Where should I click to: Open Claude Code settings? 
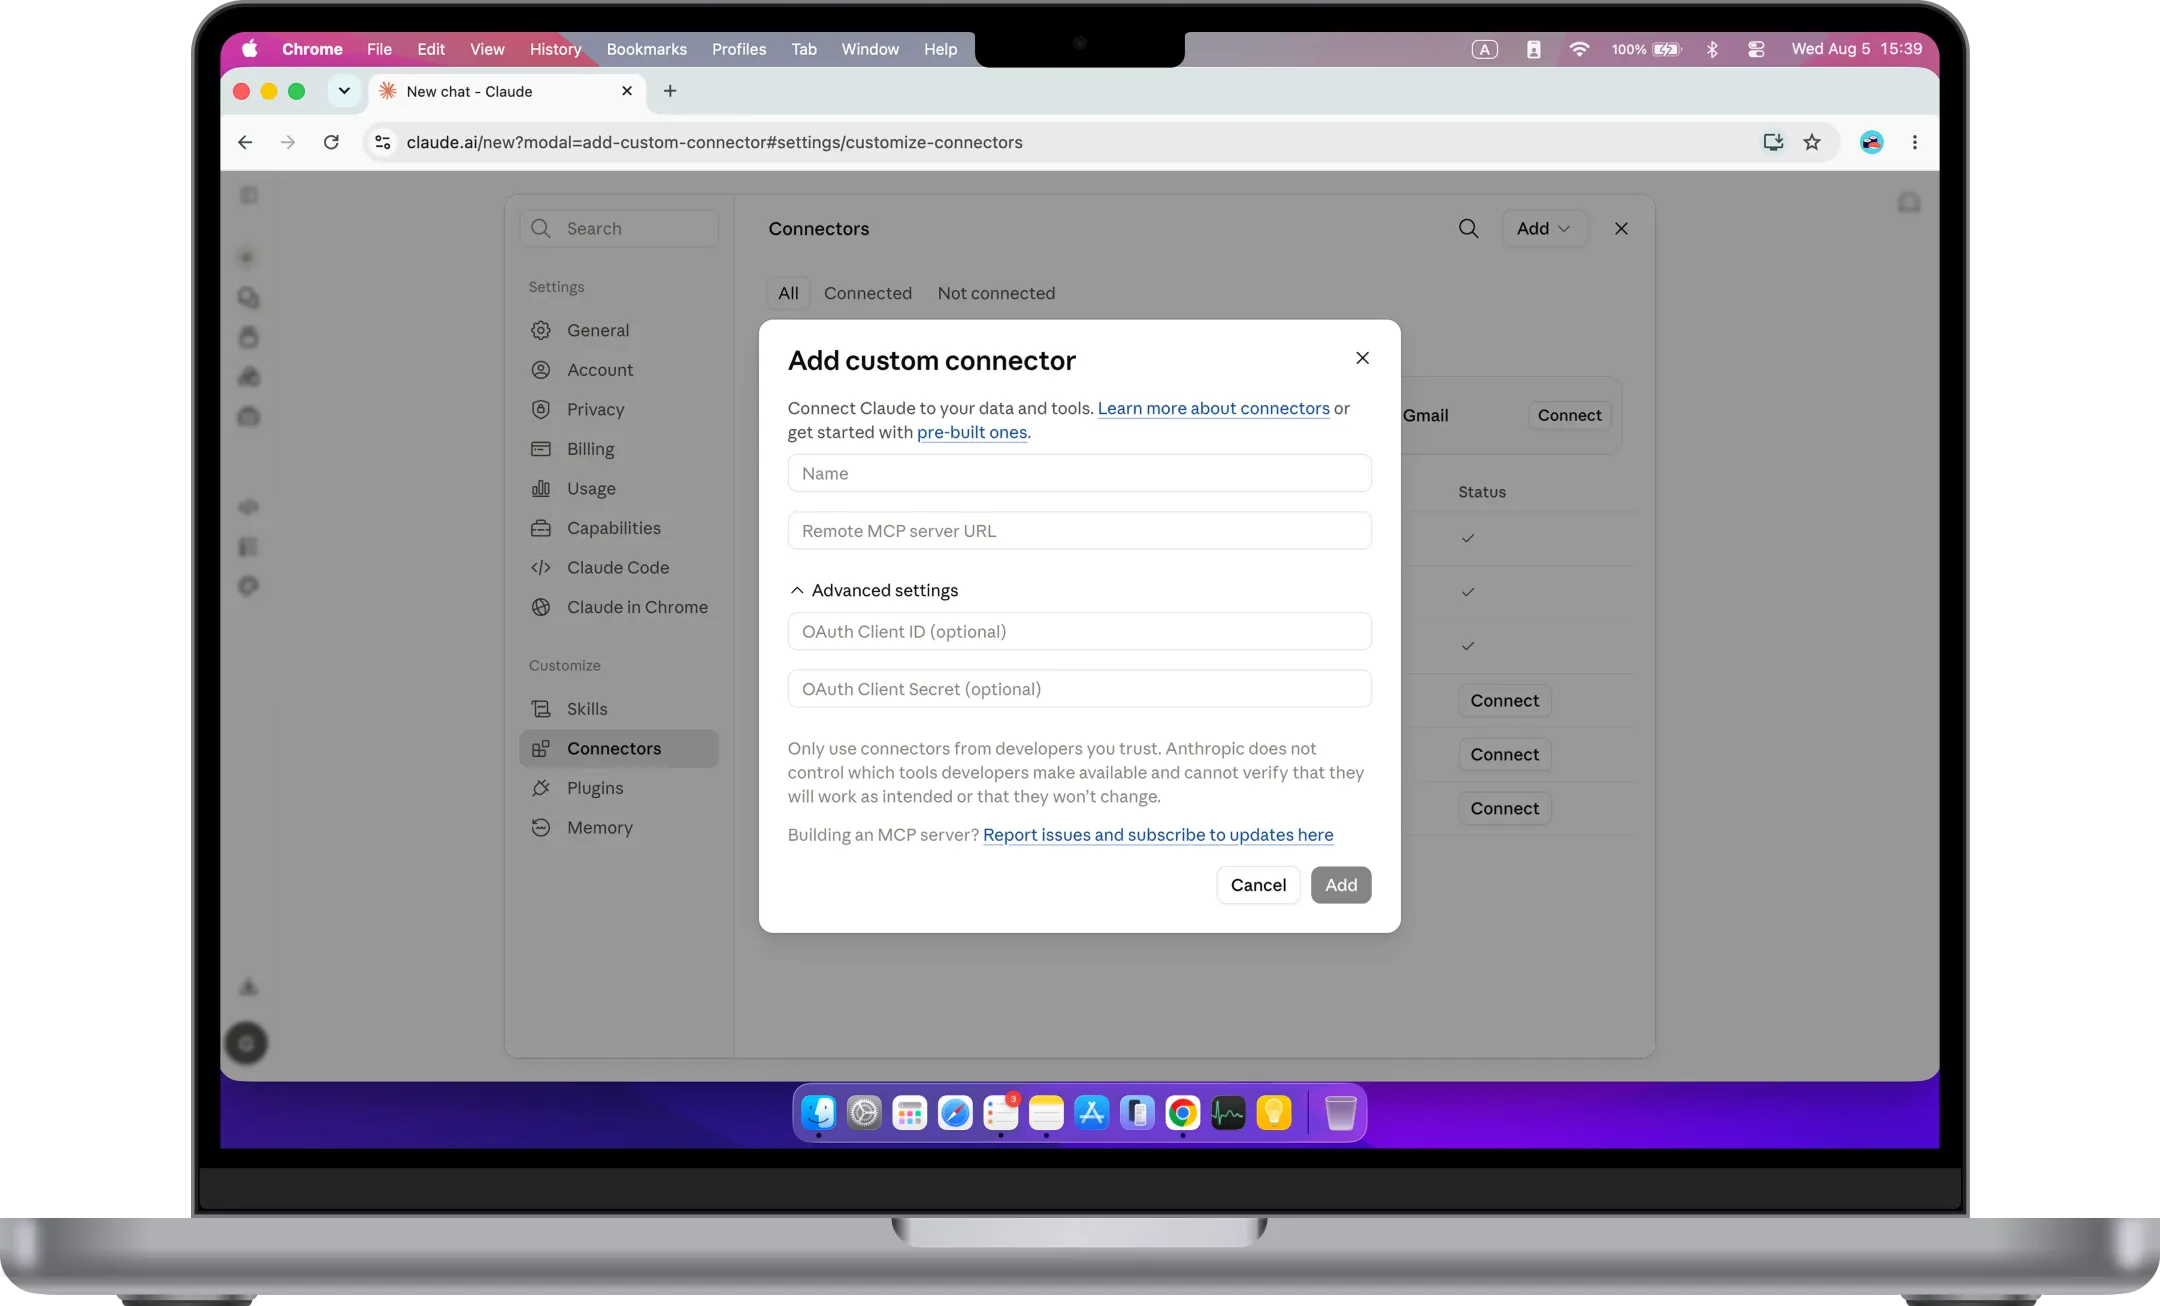pyautogui.click(x=618, y=567)
